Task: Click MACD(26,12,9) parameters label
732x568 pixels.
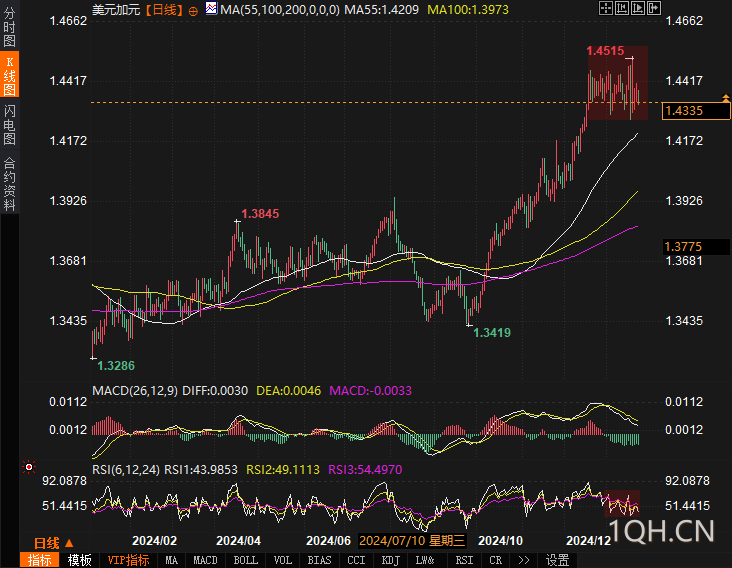Action: (x=135, y=391)
